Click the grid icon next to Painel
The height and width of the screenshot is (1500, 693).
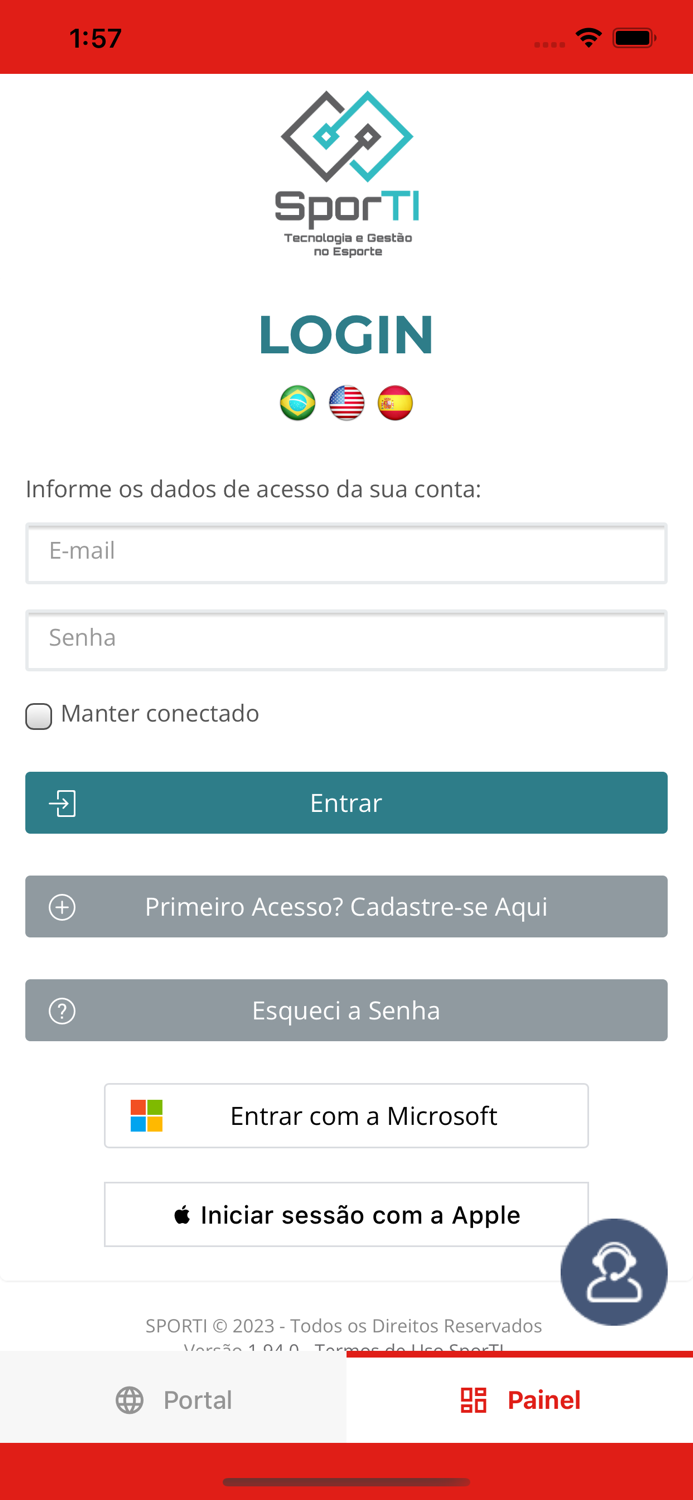tap(472, 1400)
